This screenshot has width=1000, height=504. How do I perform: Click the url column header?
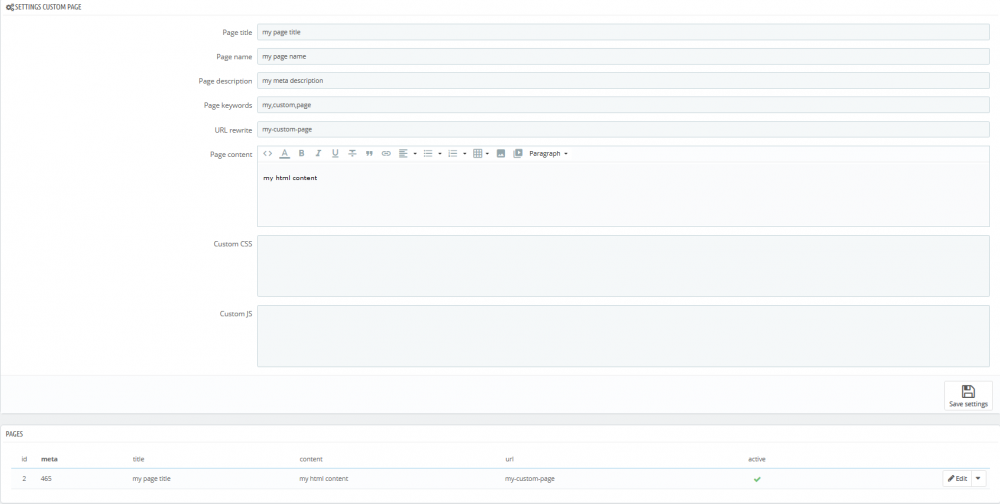(509, 459)
